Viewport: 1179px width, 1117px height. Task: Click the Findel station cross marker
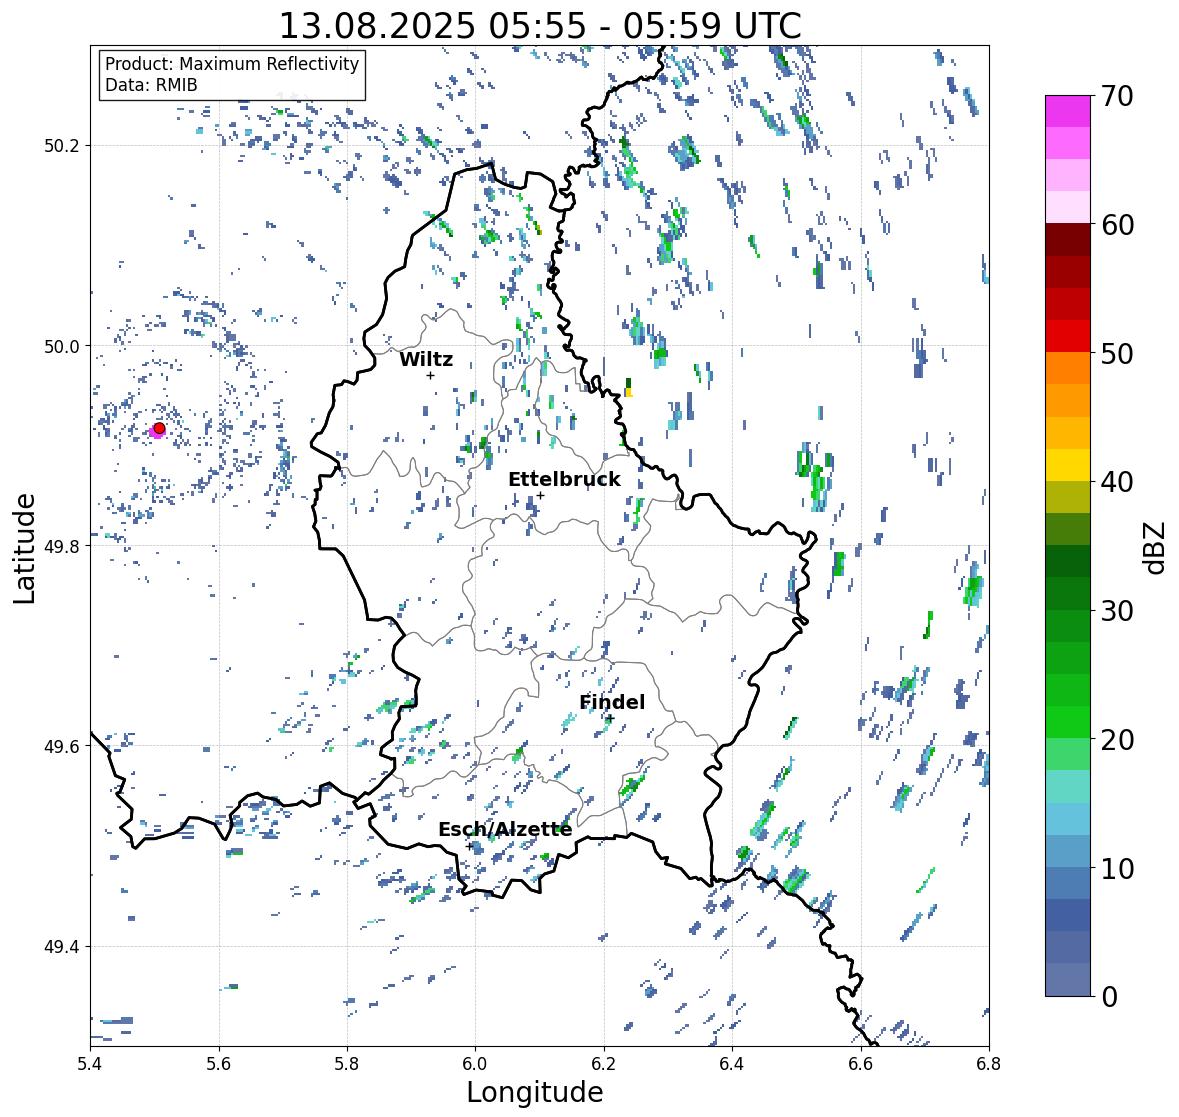[611, 719]
